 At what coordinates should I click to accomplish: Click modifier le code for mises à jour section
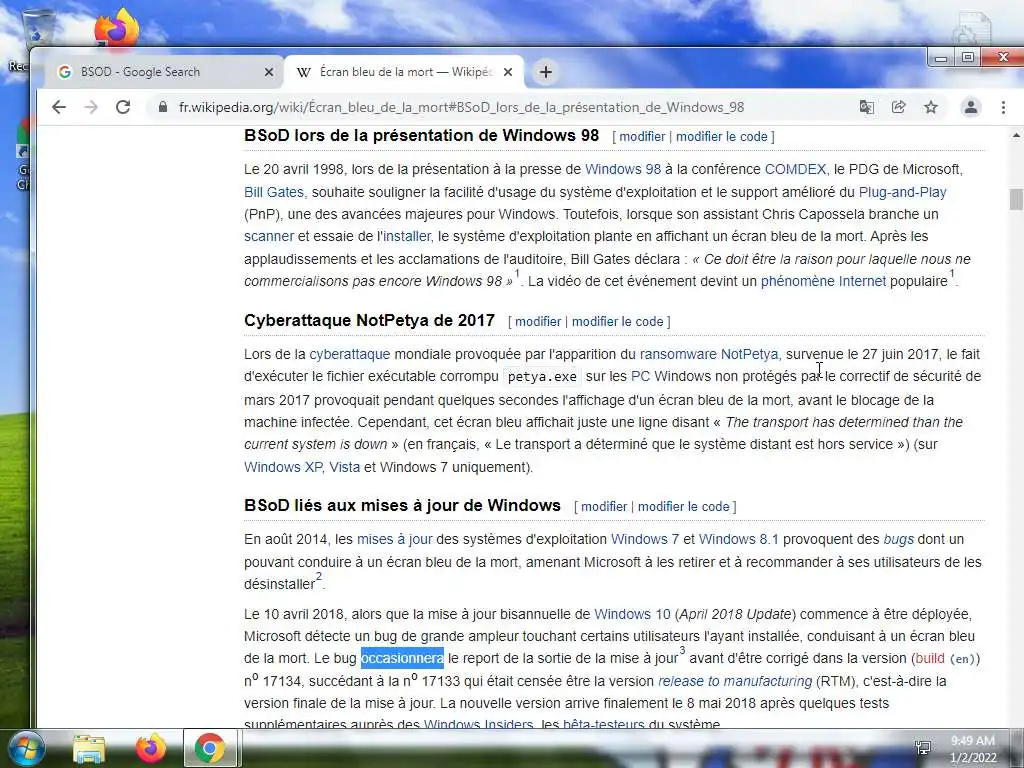pyautogui.click(x=684, y=506)
